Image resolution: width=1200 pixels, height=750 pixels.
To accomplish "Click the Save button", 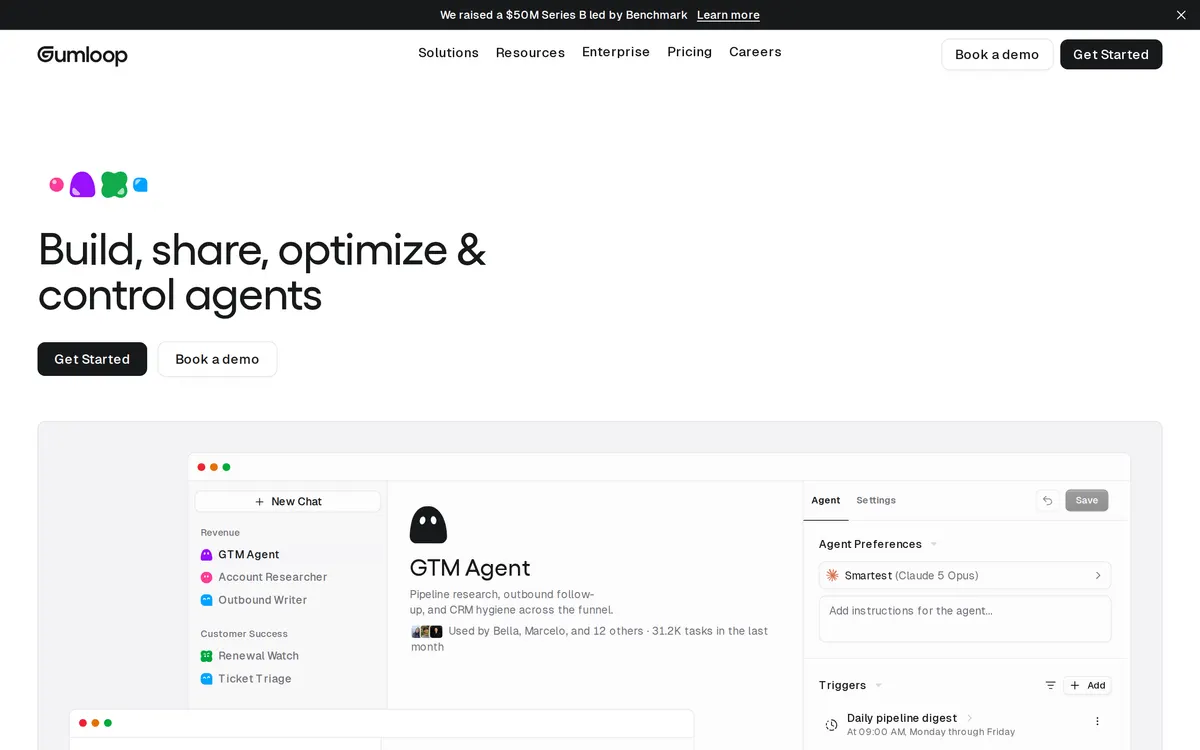I will click(x=1087, y=501).
